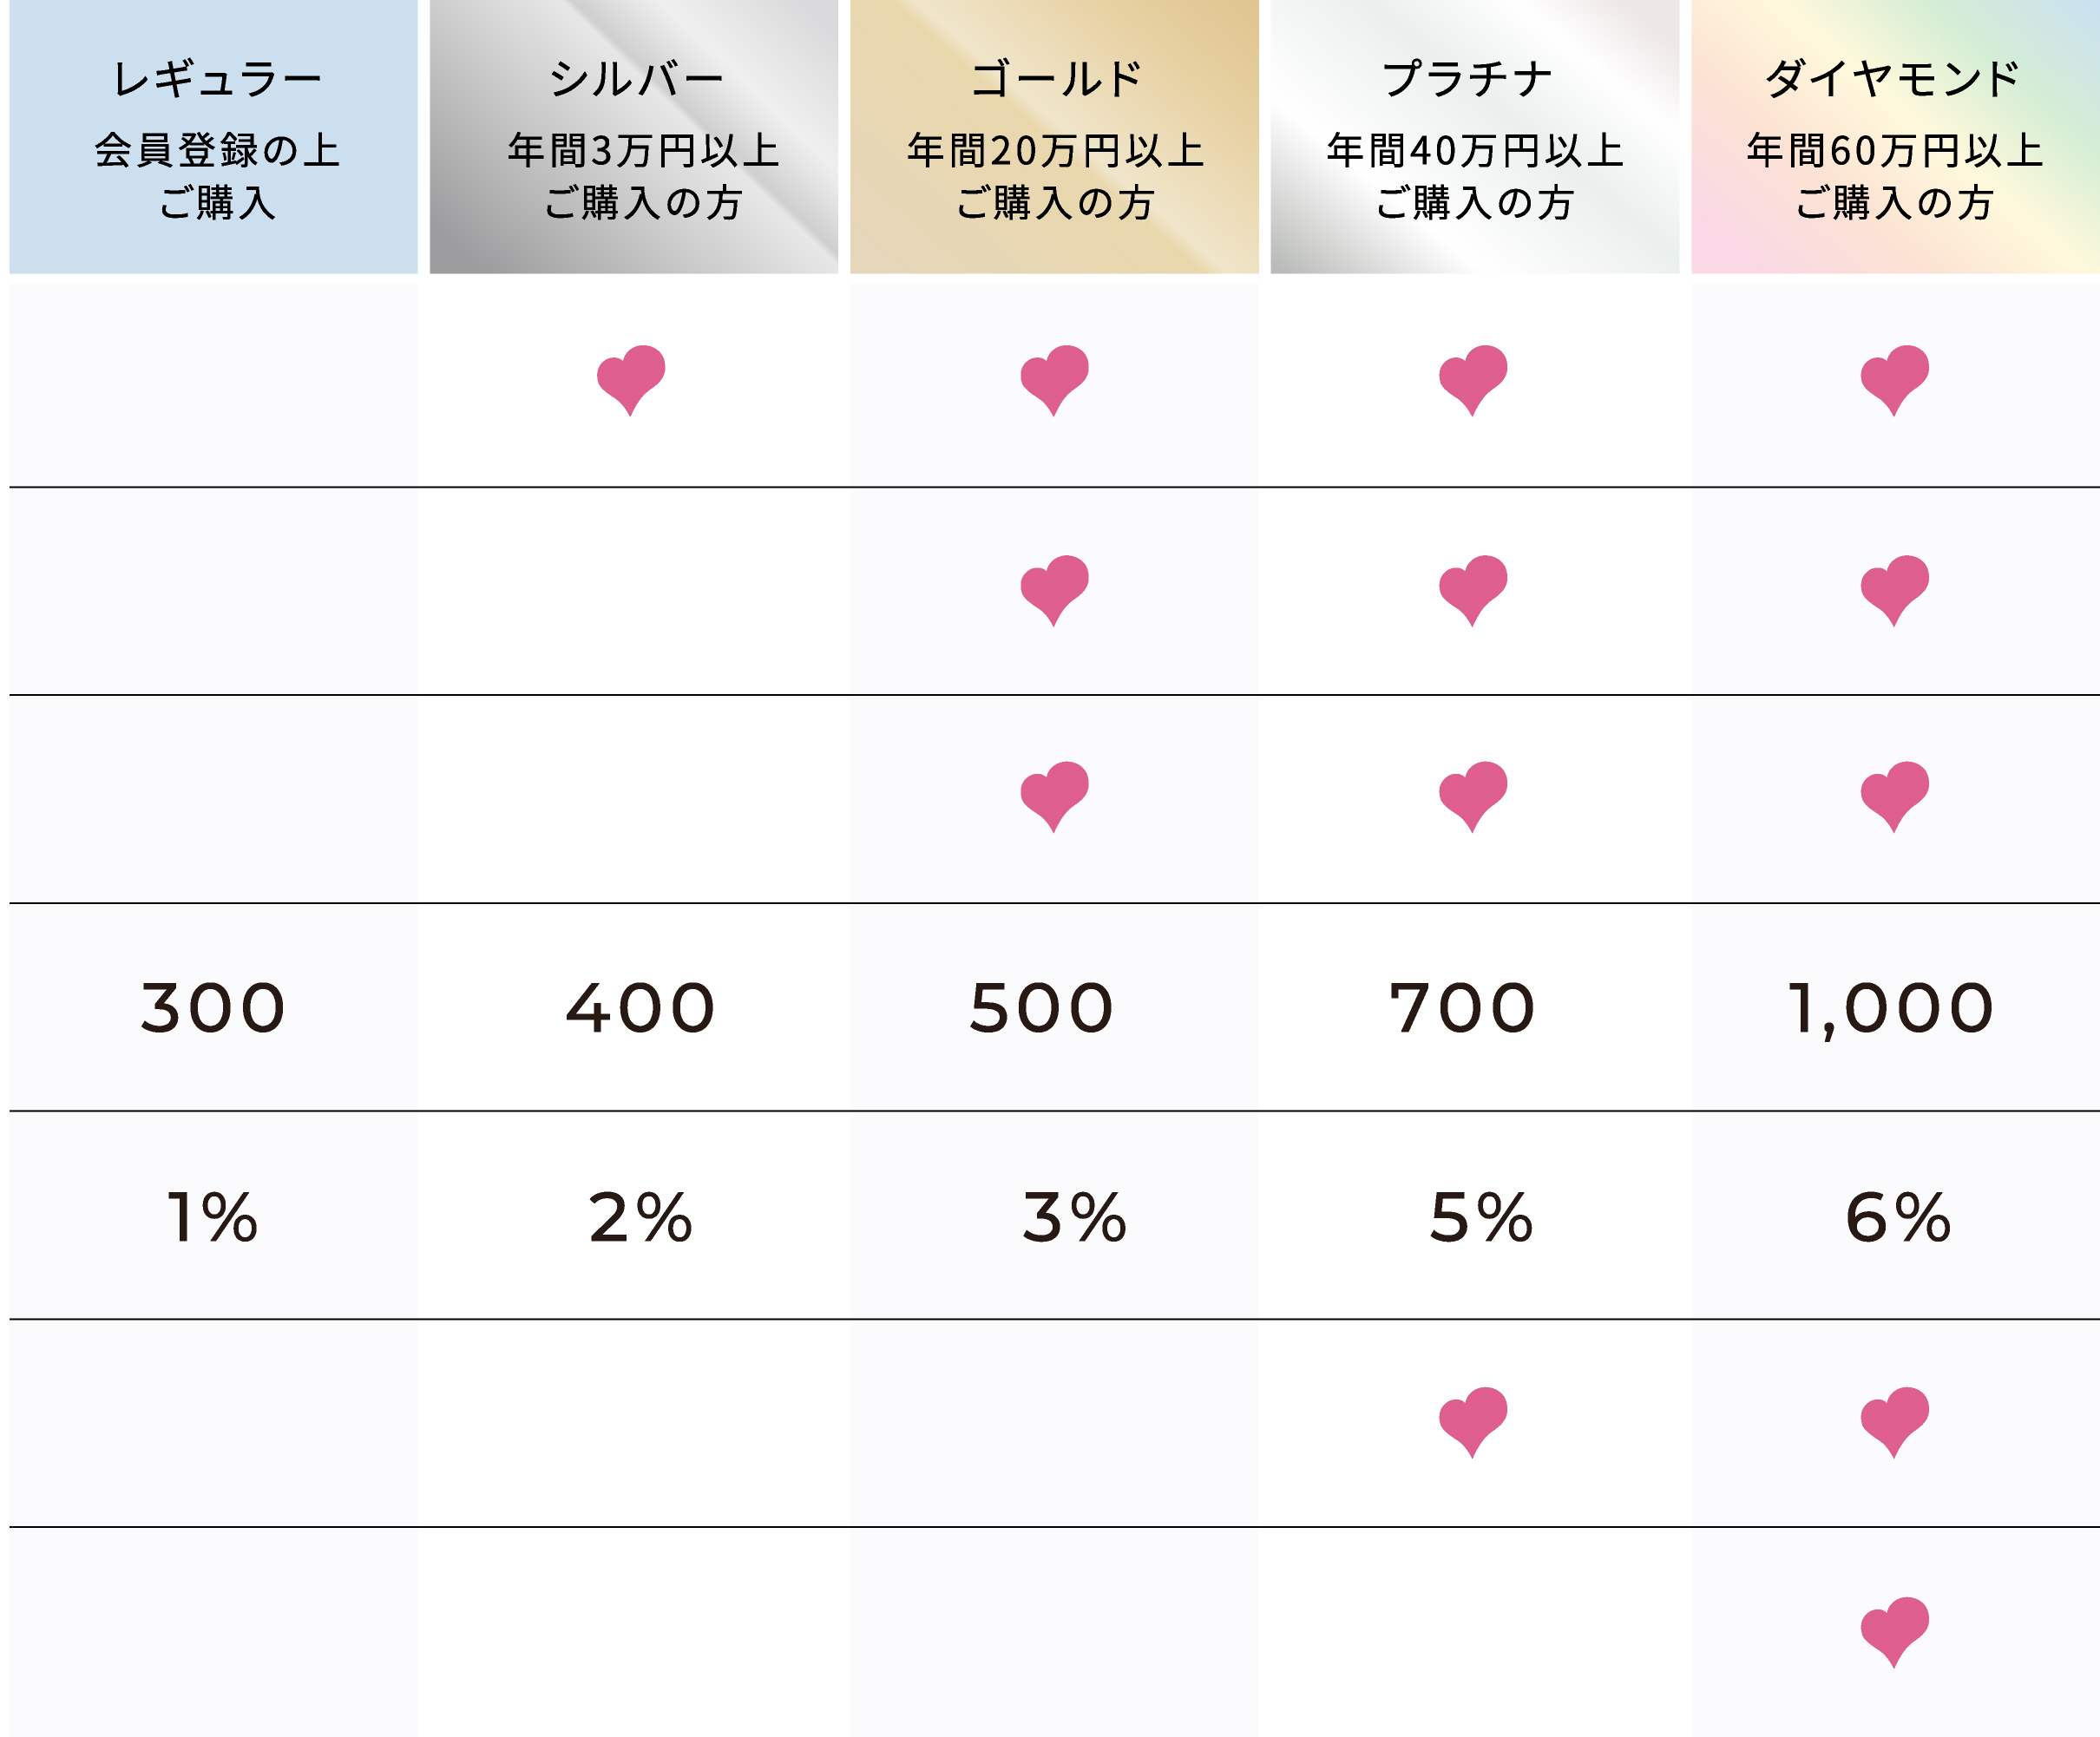Click the 300 value under レギュラー
This screenshot has height=1737, width=2100.
[x=213, y=1007]
